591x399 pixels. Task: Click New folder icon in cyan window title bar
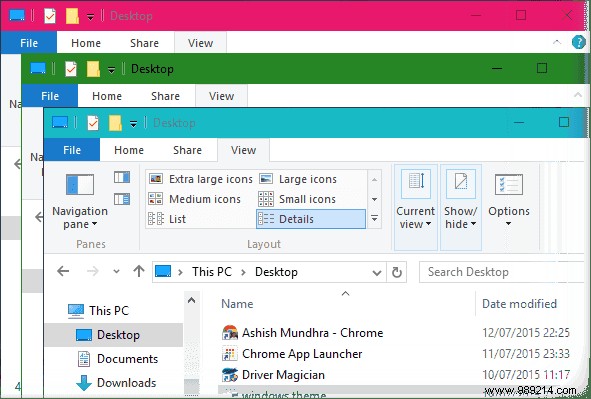click(x=115, y=123)
